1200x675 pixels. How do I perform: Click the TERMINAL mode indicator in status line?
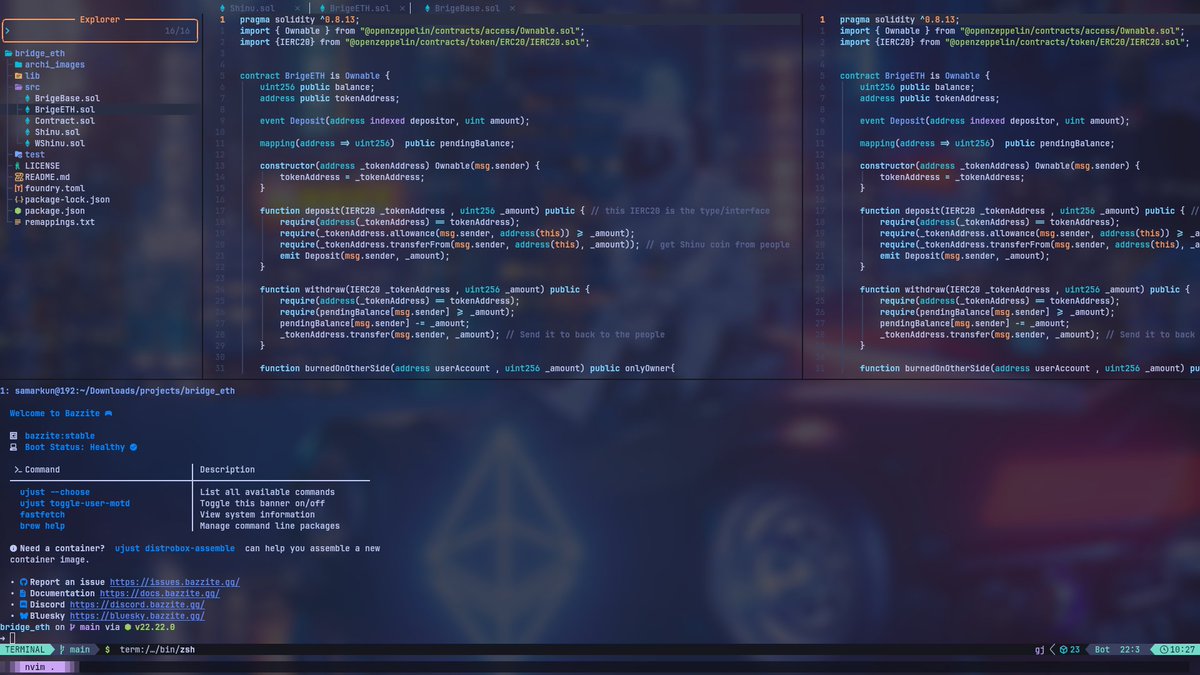24,650
